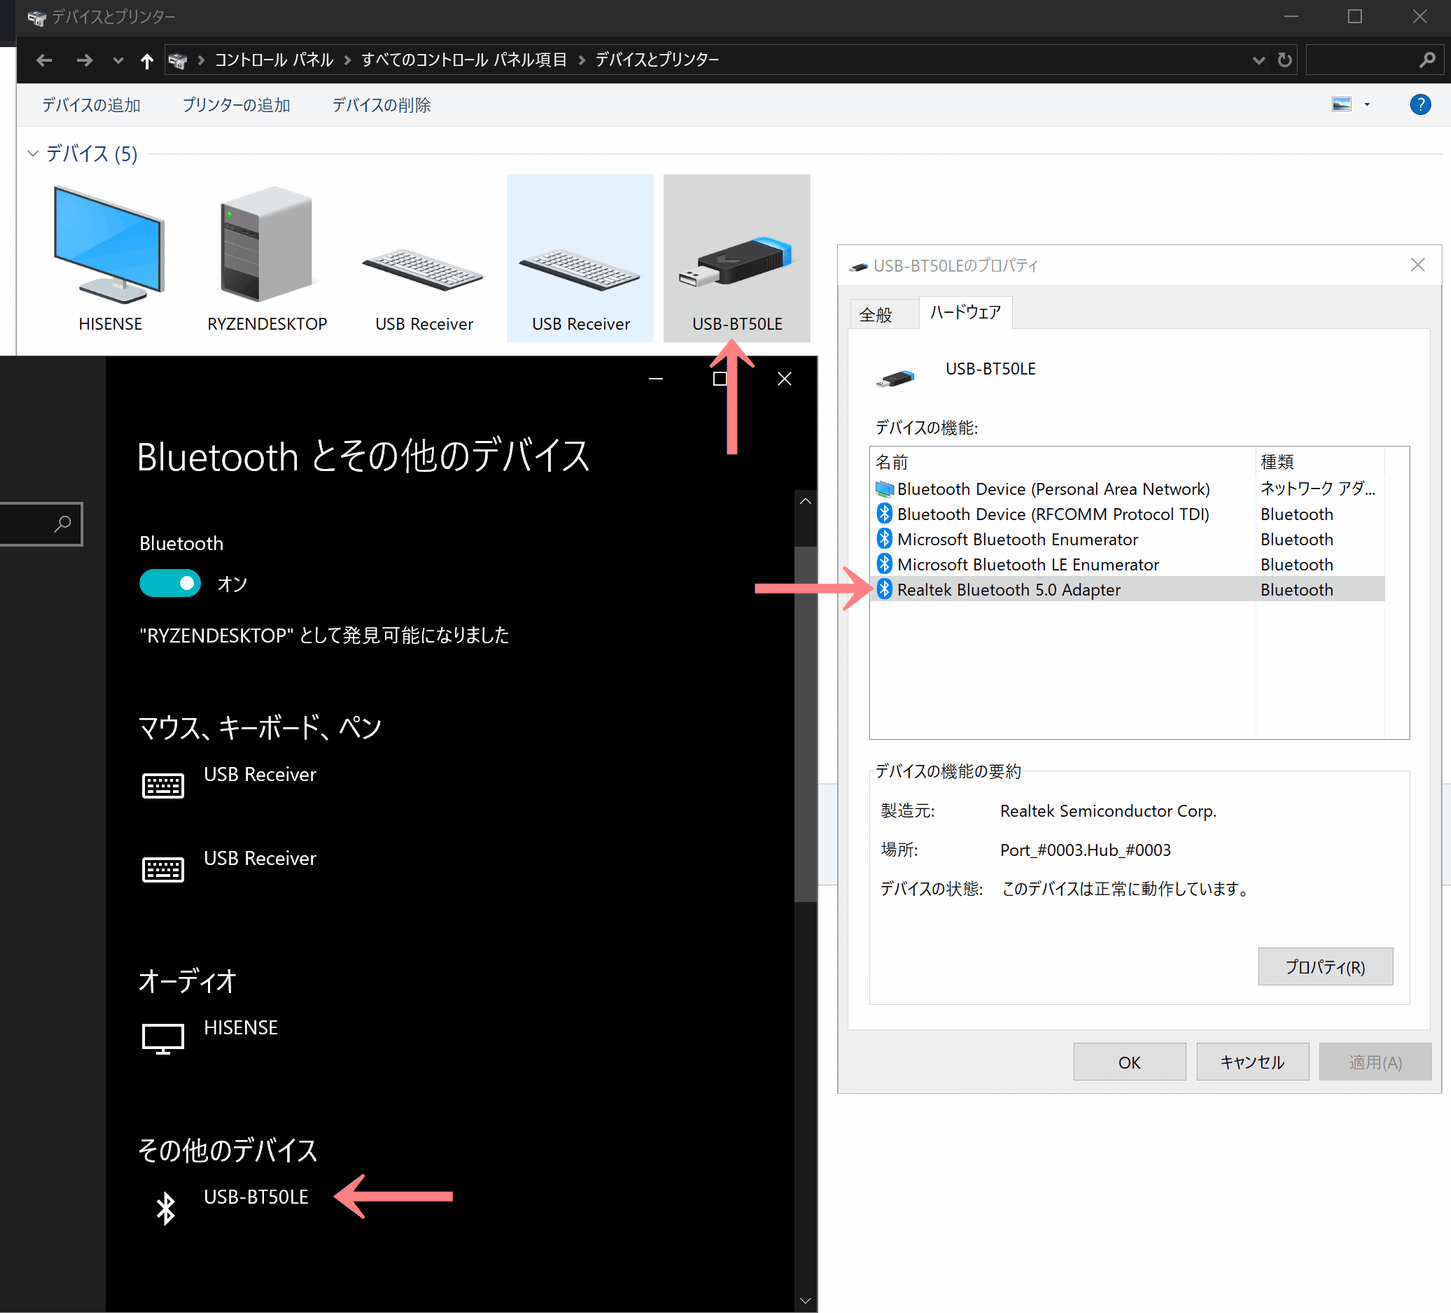This screenshot has height=1313, width=1451.
Task: Close the USB-BT50LE properties dialog
Action: 1418,265
